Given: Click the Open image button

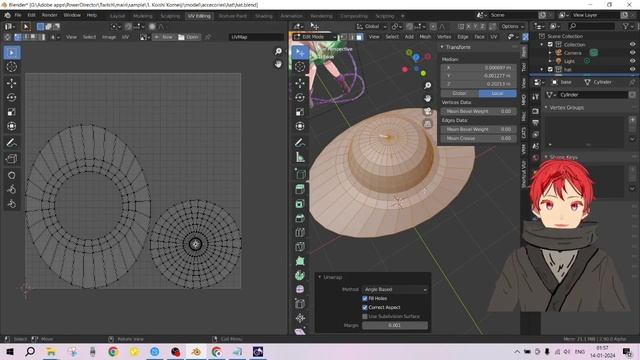Looking at the screenshot, I should [189, 37].
